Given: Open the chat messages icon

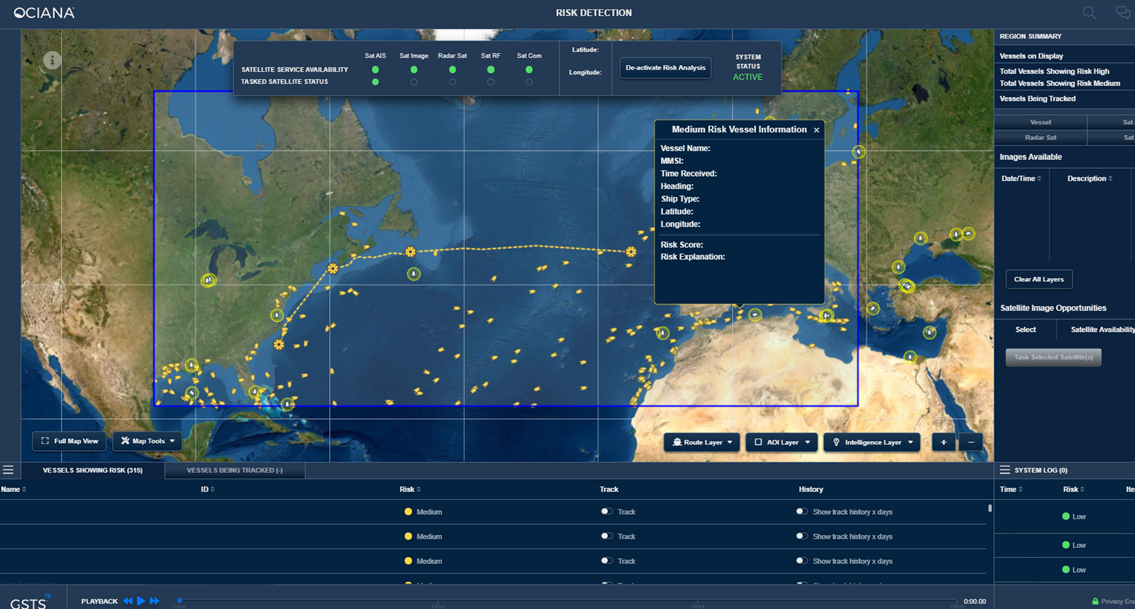Looking at the screenshot, I should point(1123,12).
